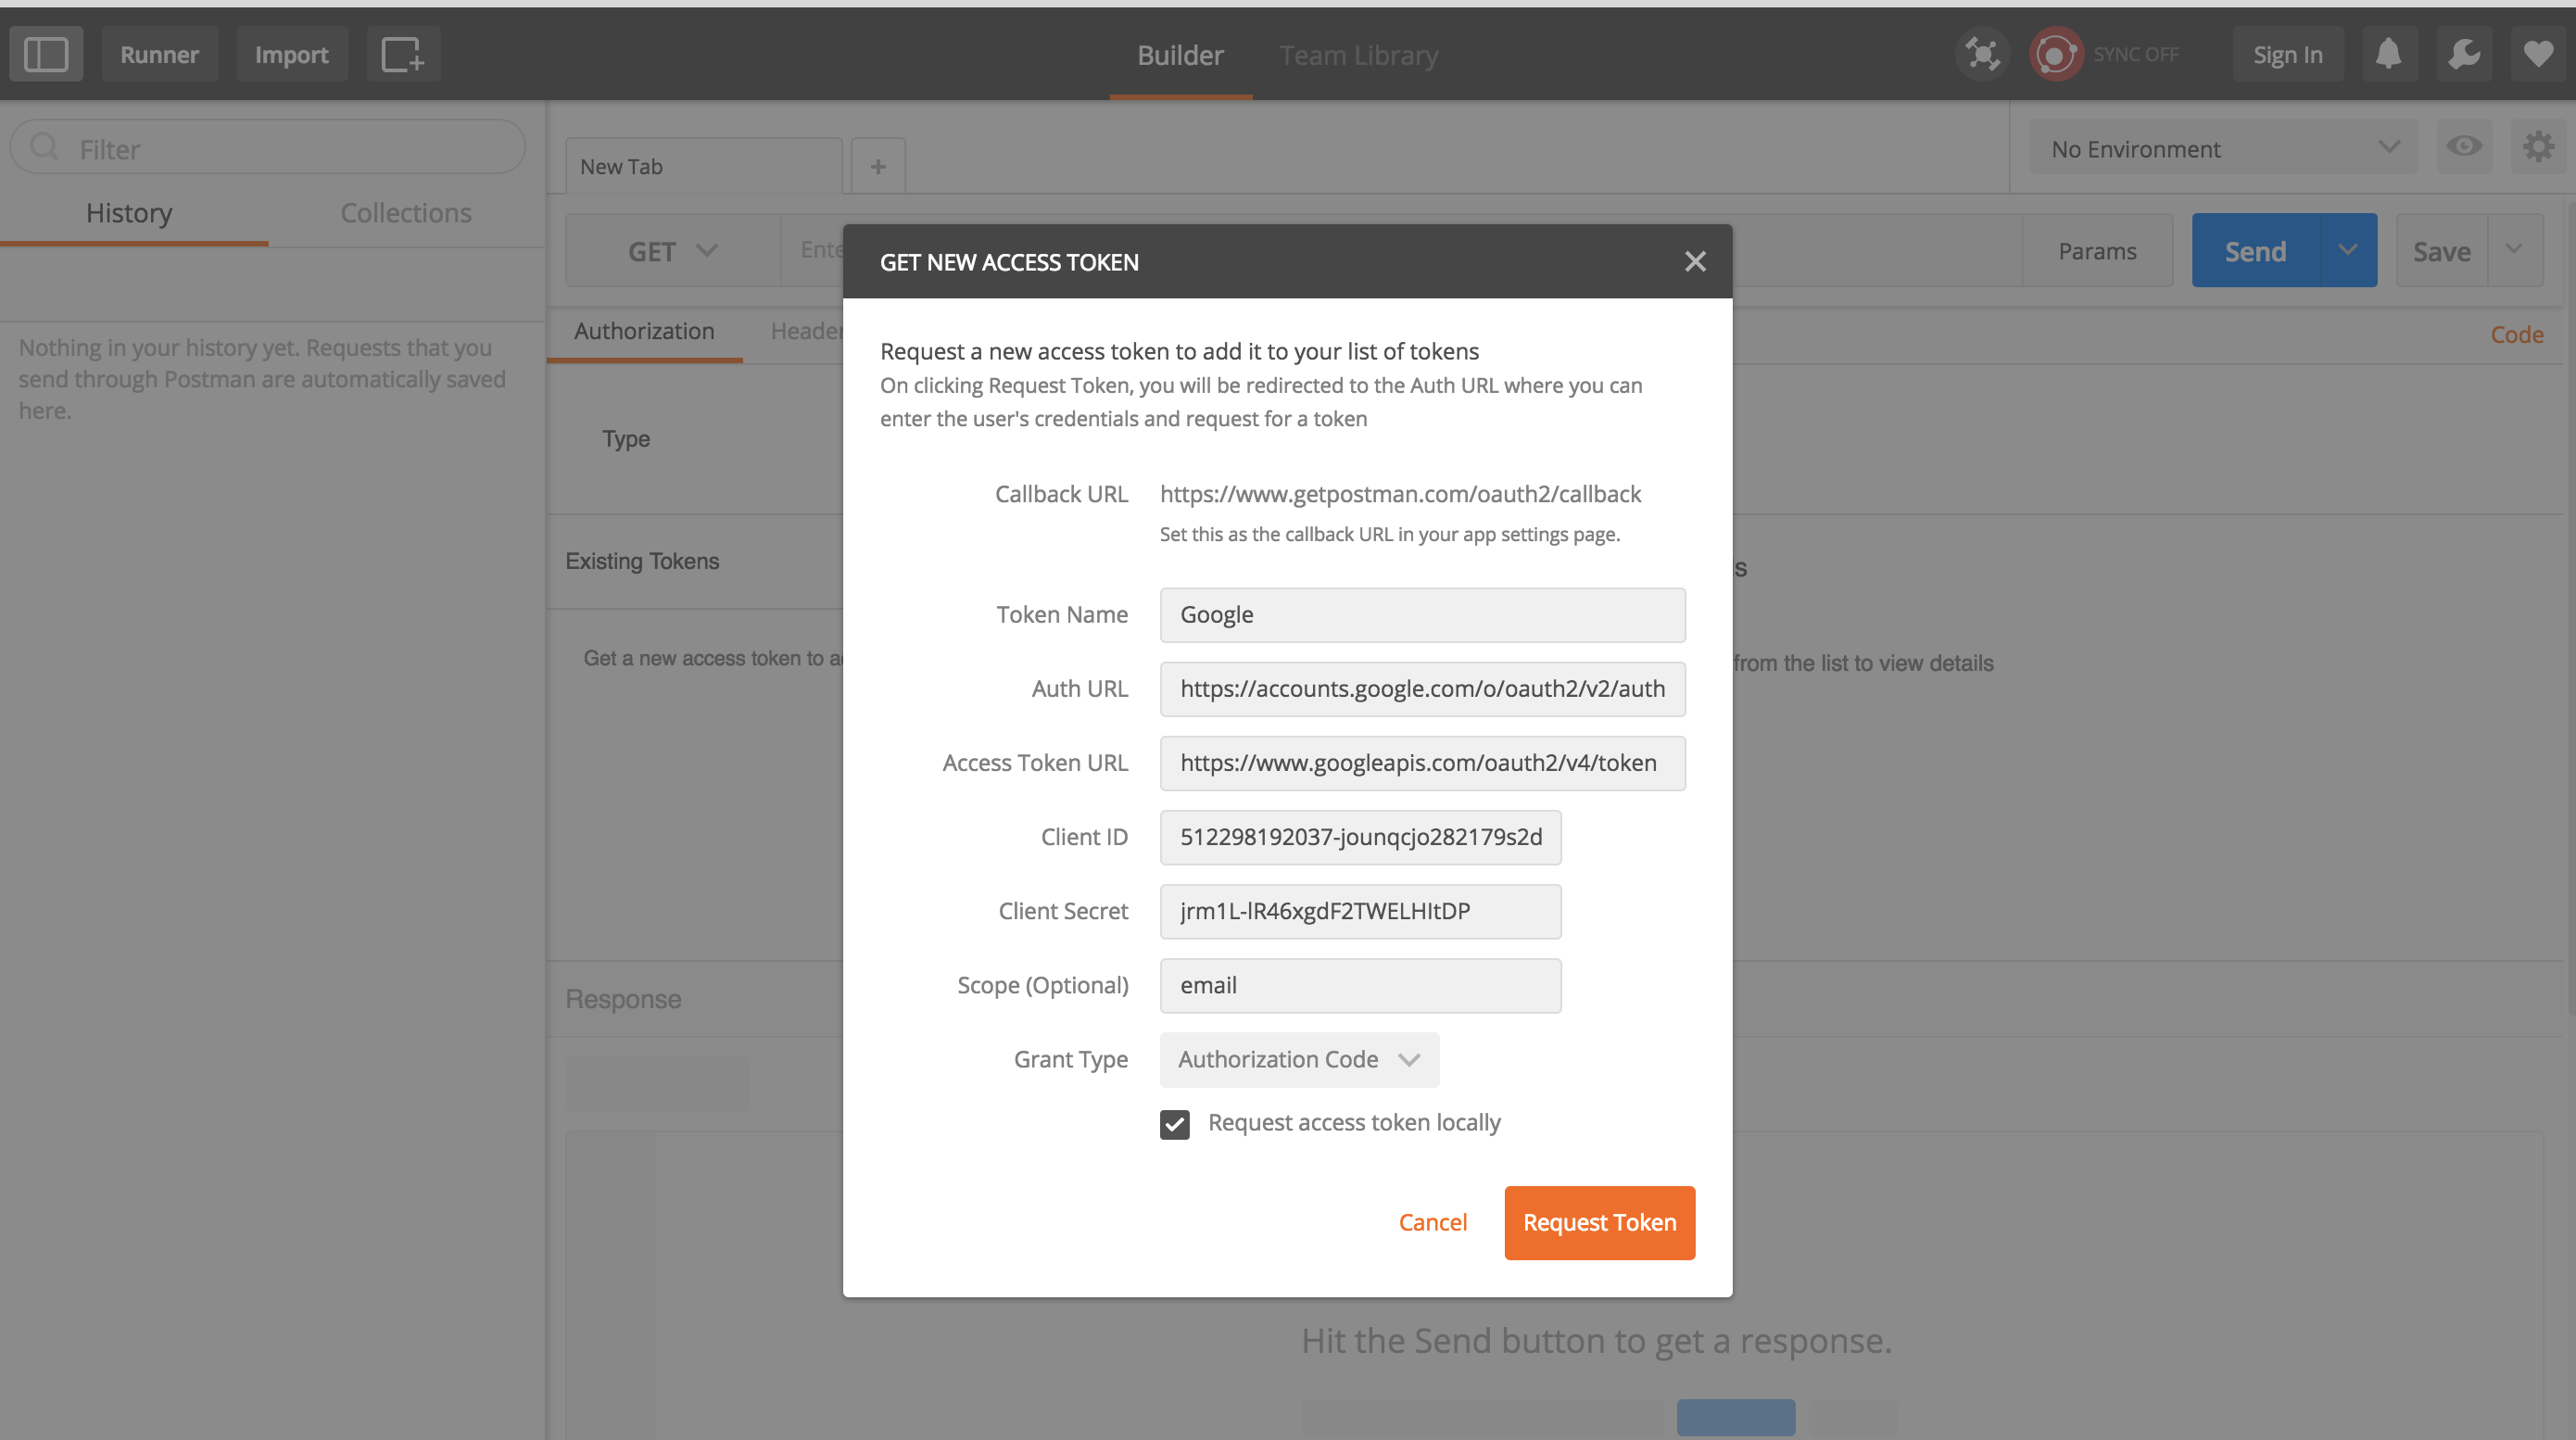Open the Grant Type dropdown
2576x1440 pixels.
point(1299,1059)
